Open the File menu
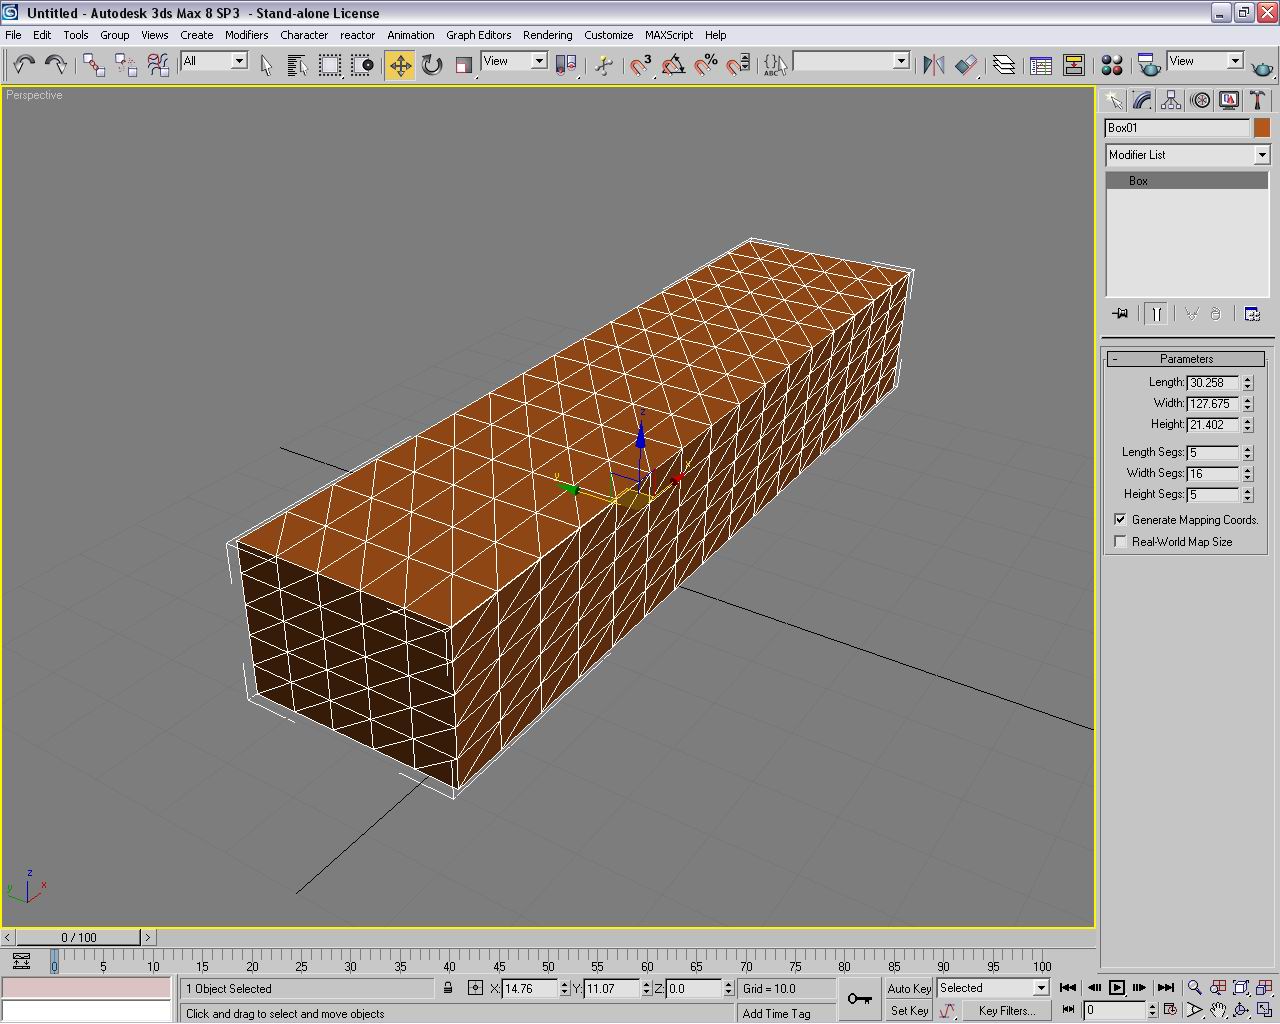The width and height of the screenshot is (1280, 1024). point(13,35)
